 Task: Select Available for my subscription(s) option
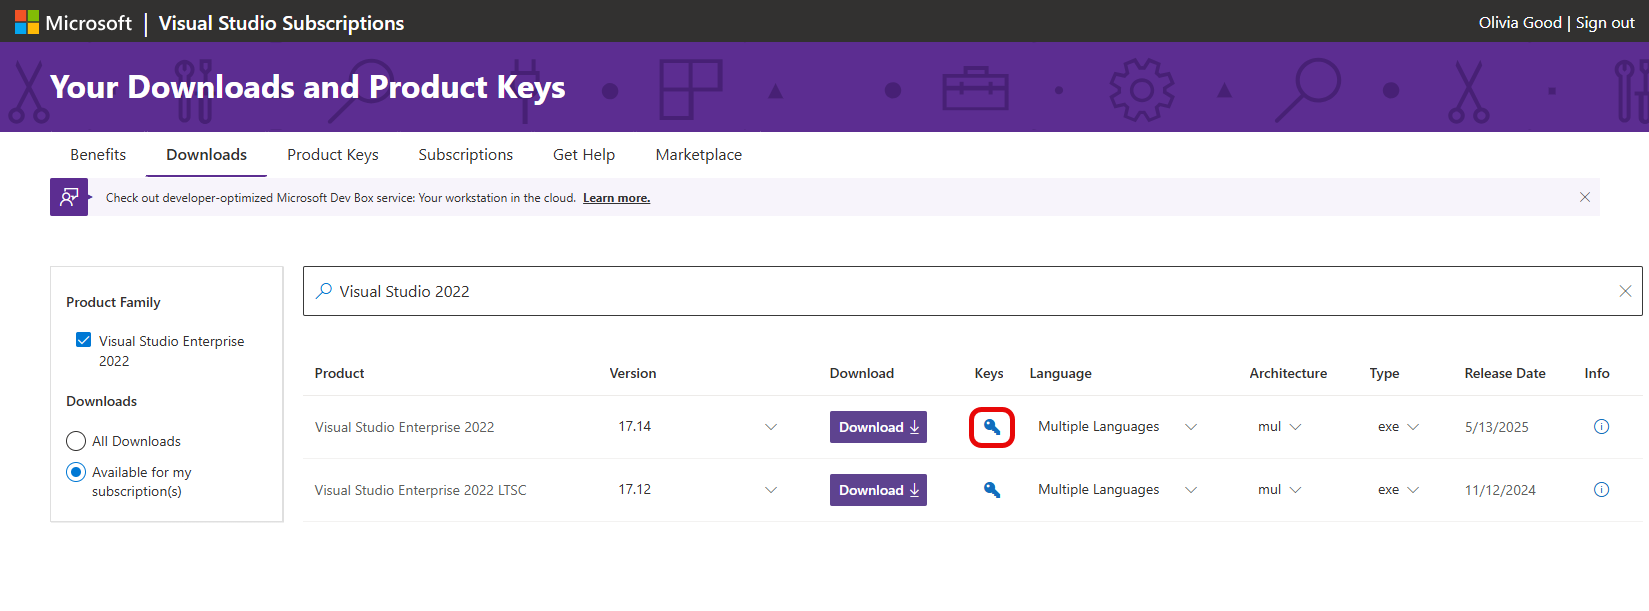(76, 472)
